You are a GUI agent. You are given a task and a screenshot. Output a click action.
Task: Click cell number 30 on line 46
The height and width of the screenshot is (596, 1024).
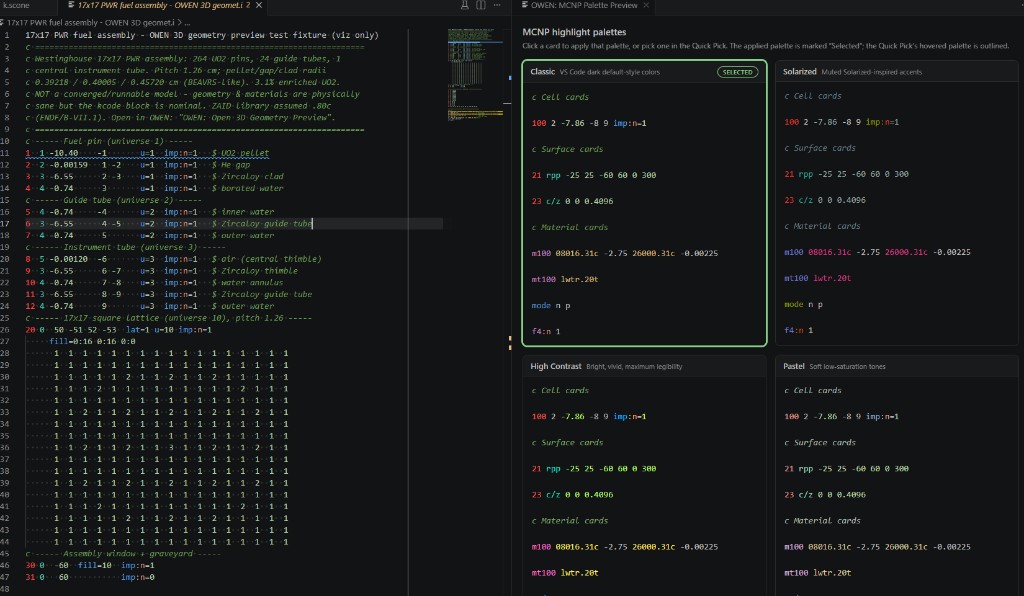coord(30,565)
